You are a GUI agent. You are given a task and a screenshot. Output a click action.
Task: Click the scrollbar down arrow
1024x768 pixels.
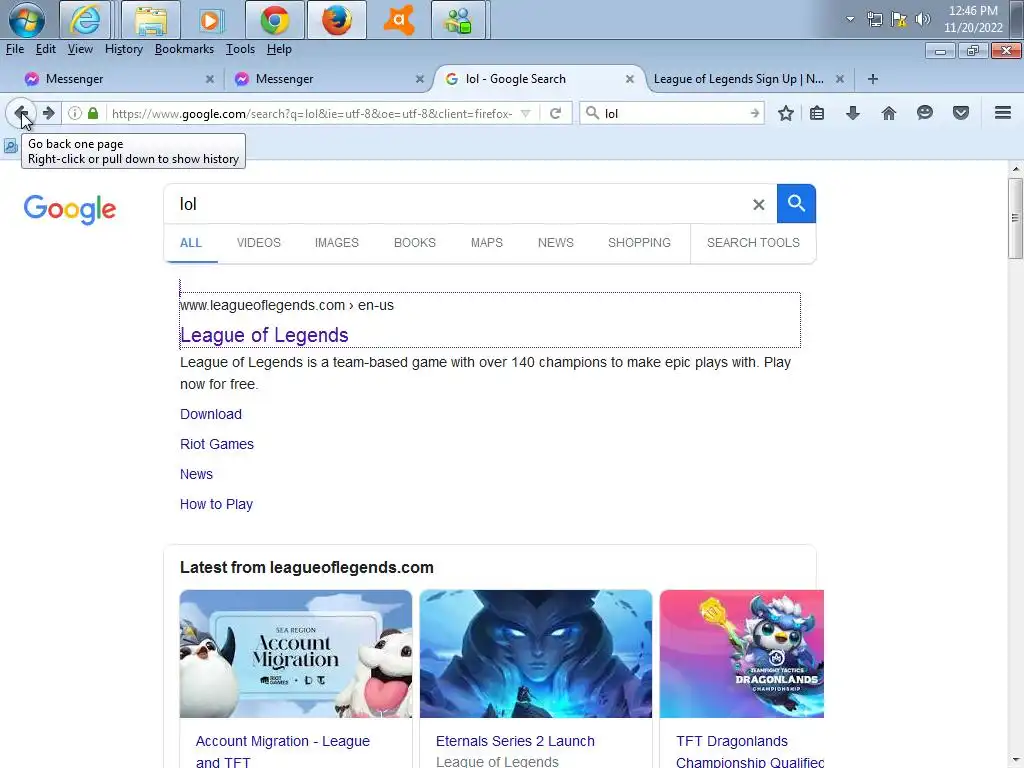coord(1016,761)
